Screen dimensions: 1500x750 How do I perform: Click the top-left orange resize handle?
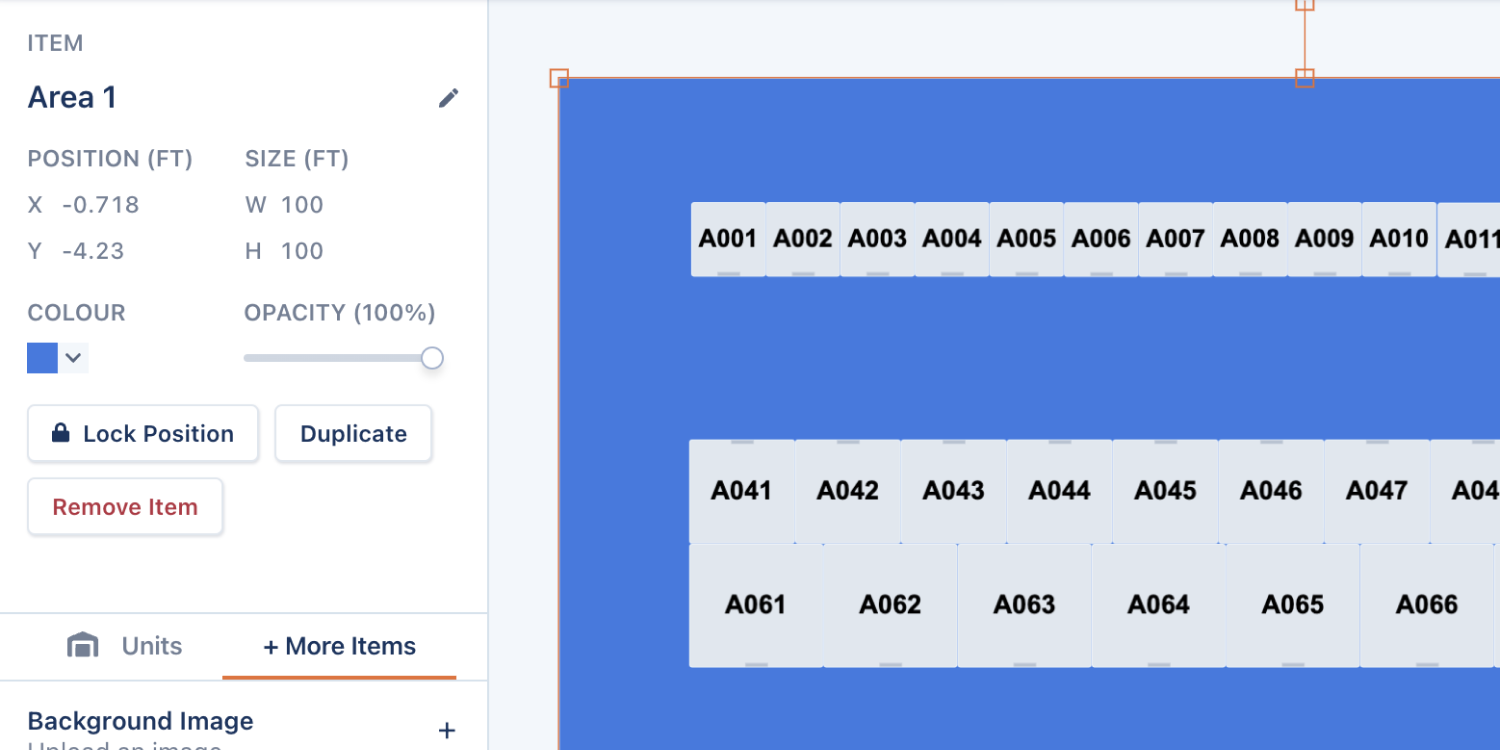[559, 78]
